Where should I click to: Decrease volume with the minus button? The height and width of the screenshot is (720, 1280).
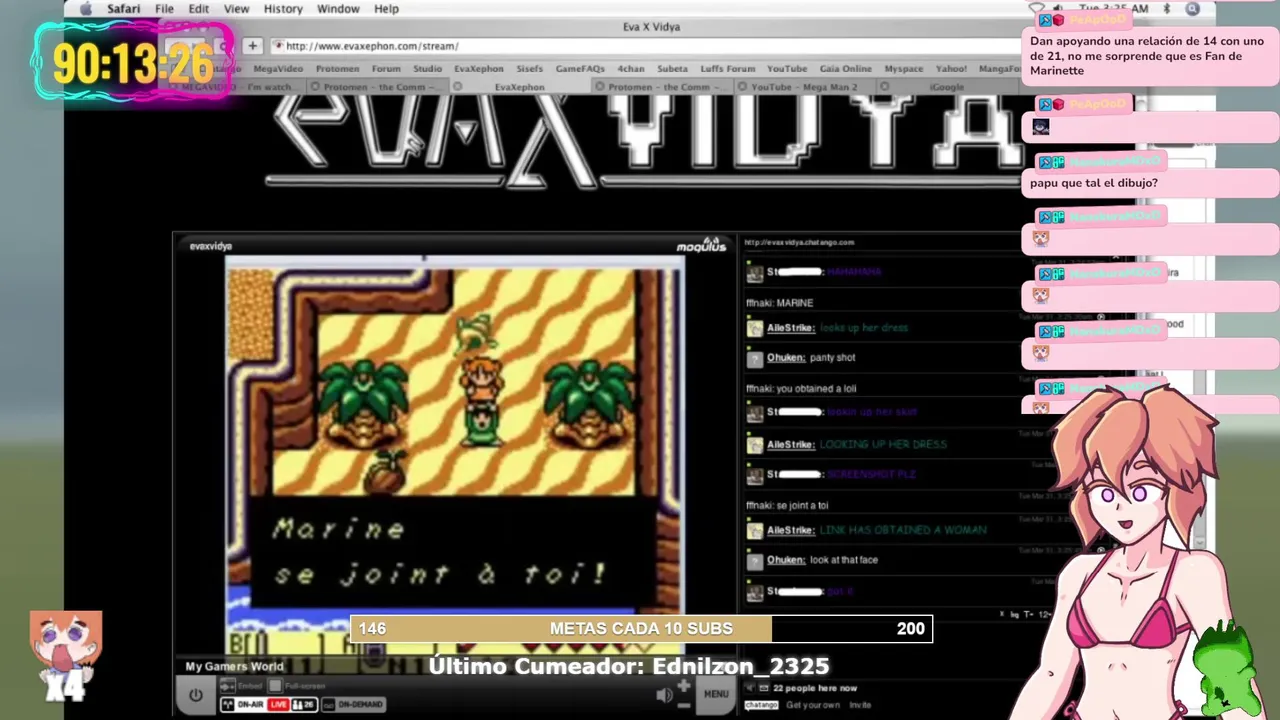(x=684, y=704)
